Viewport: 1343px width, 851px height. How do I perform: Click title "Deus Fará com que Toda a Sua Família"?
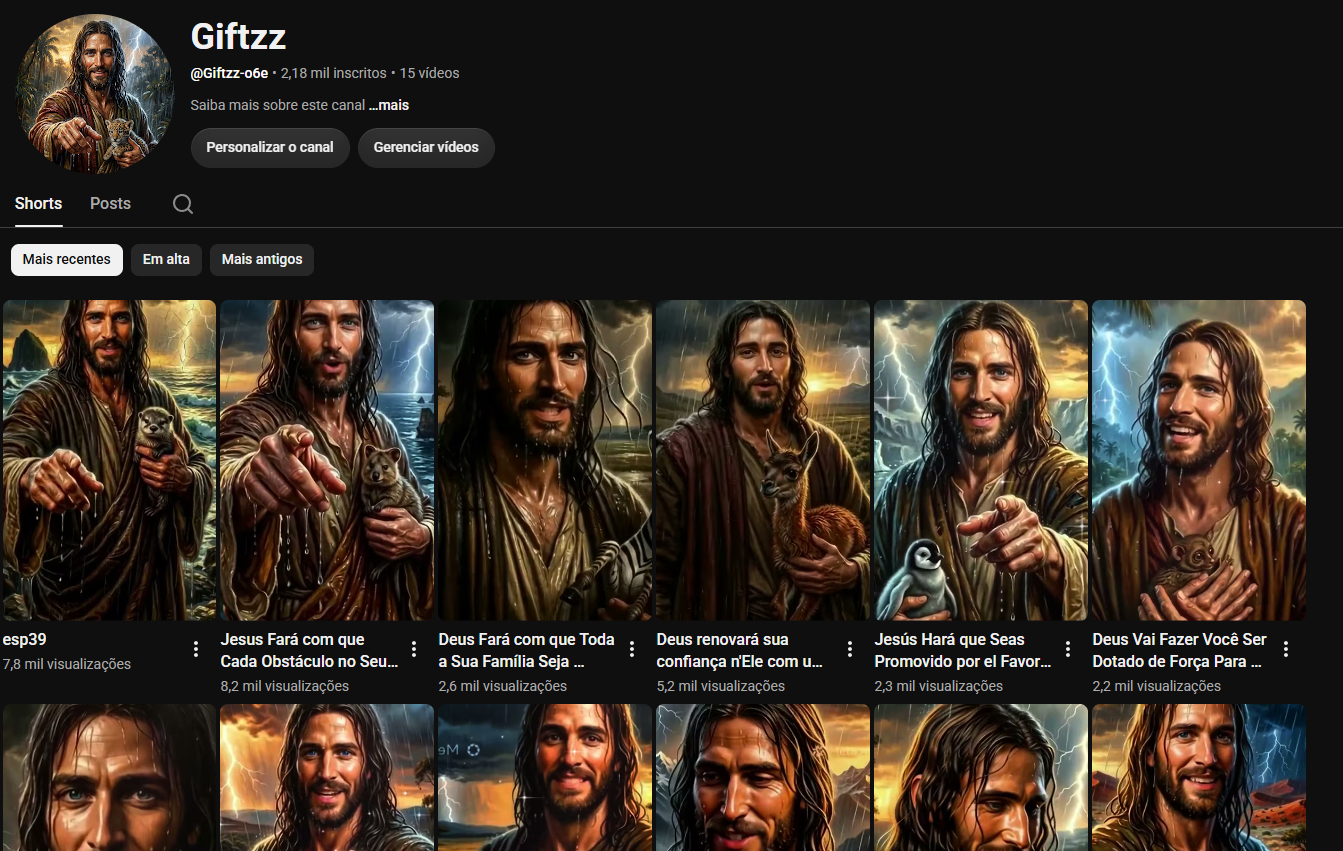tap(527, 650)
